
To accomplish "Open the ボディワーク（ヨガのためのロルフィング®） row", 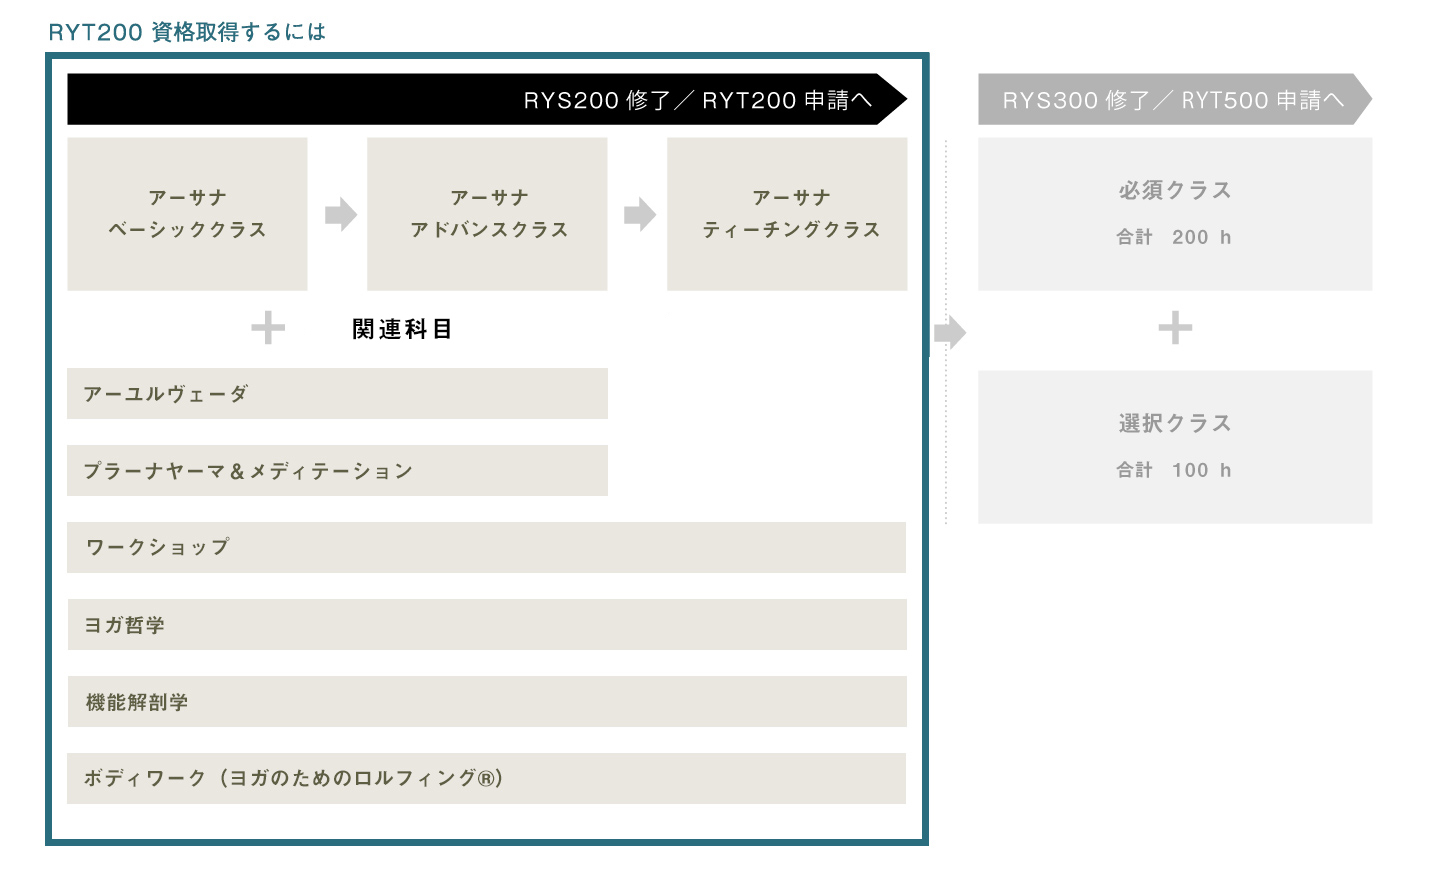I will (x=487, y=779).
